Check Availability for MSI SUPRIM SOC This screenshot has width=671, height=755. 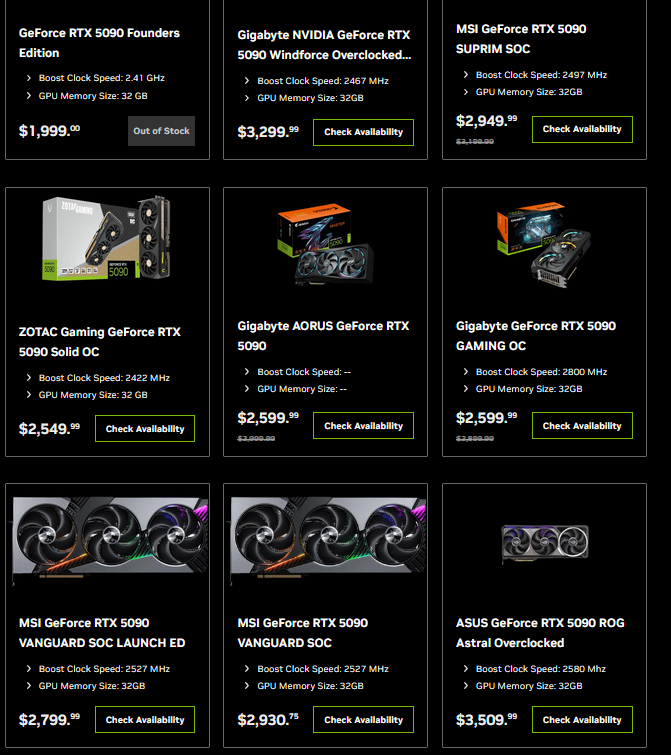pyautogui.click(x=582, y=129)
